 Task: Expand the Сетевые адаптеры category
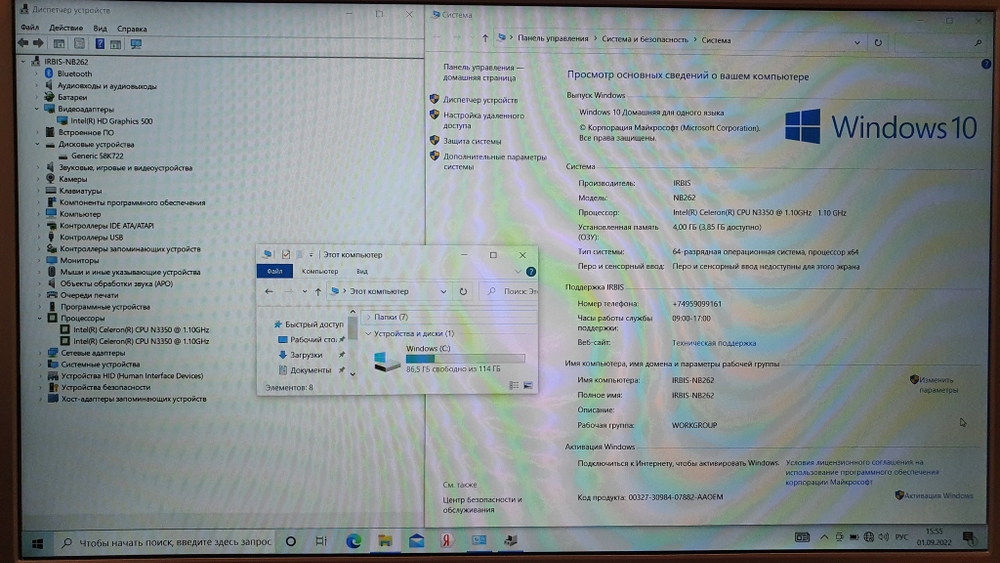[40, 353]
